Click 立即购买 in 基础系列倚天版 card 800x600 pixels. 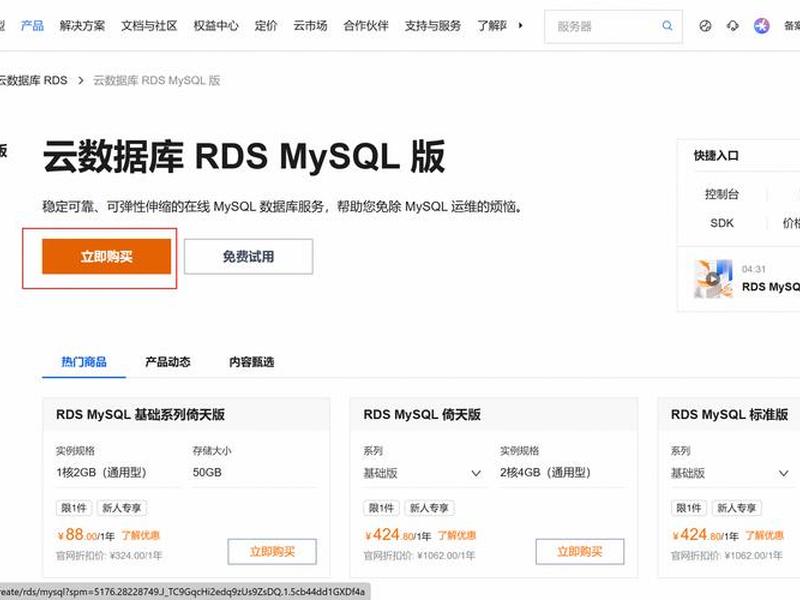272,551
